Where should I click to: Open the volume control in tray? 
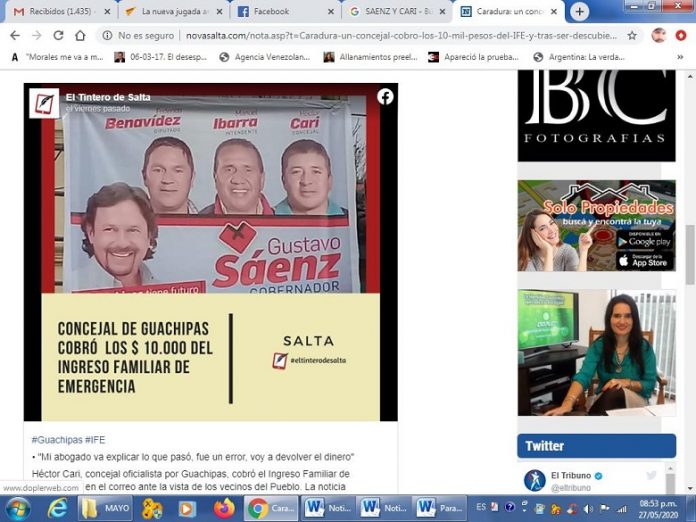coord(589,509)
